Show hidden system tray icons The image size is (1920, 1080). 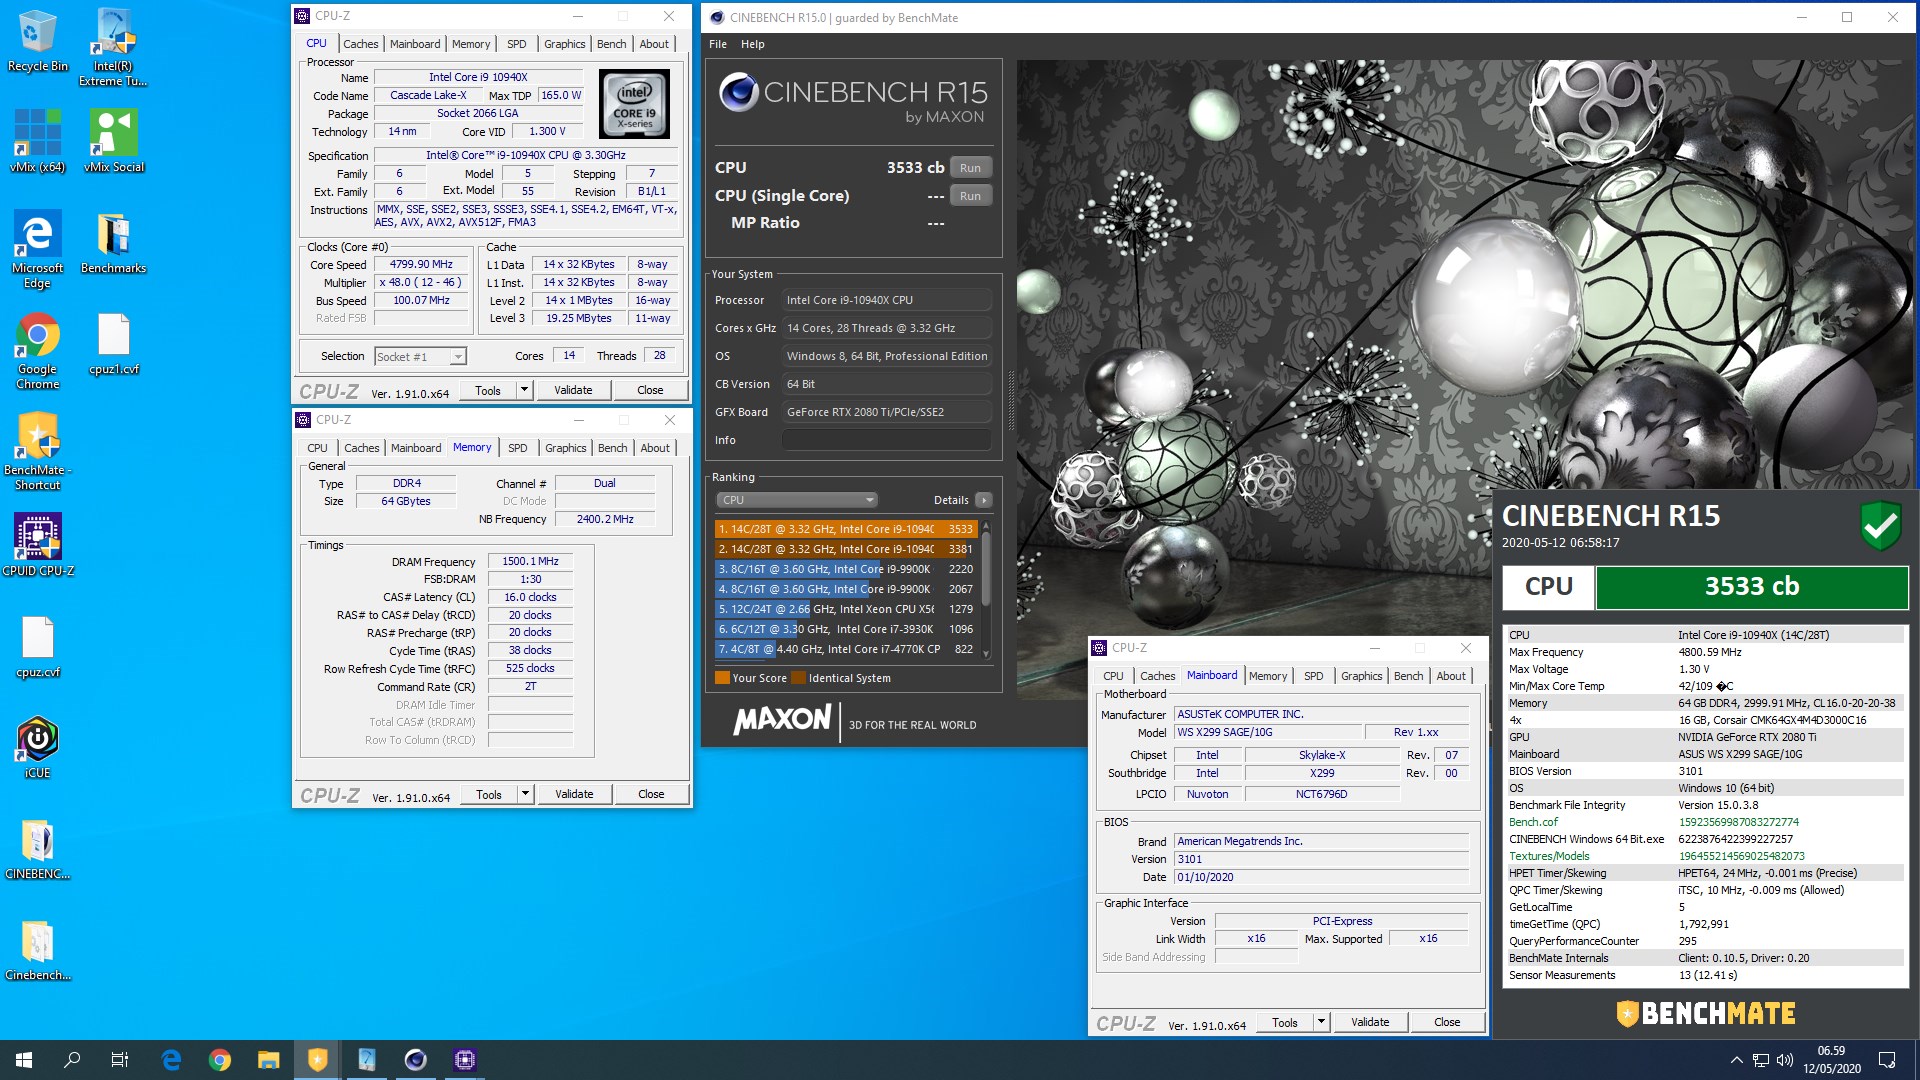(1737, 1060)
